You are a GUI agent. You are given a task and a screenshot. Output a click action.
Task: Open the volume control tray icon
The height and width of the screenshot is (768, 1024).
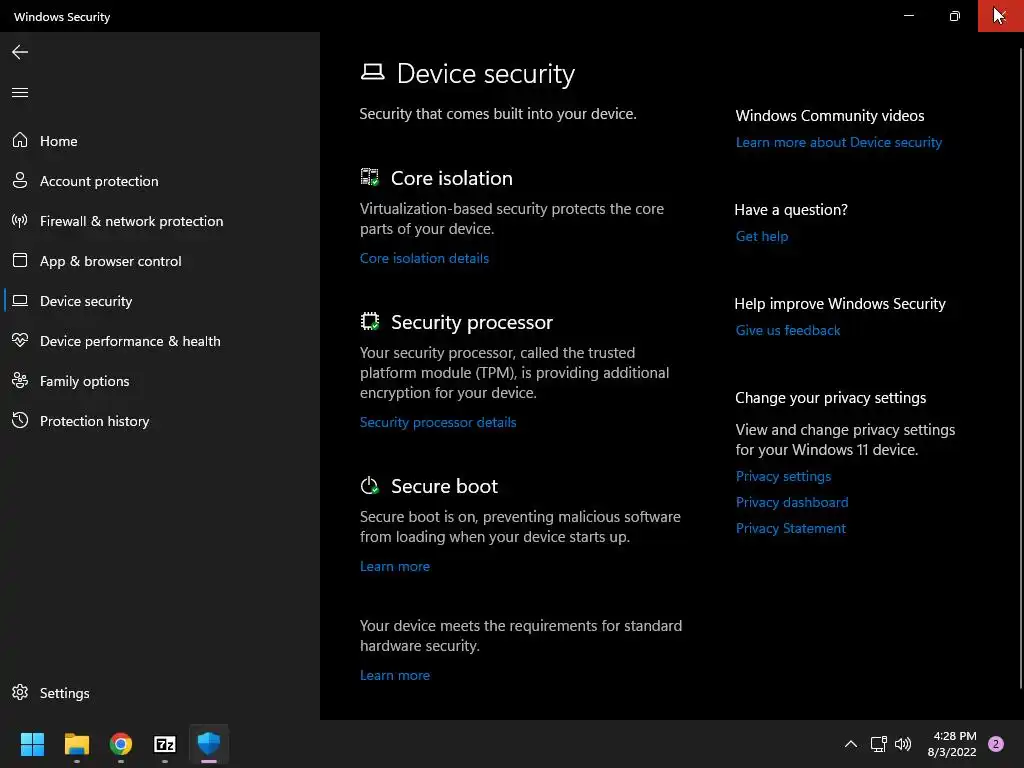pyautogui.click(x=903, y=744)
